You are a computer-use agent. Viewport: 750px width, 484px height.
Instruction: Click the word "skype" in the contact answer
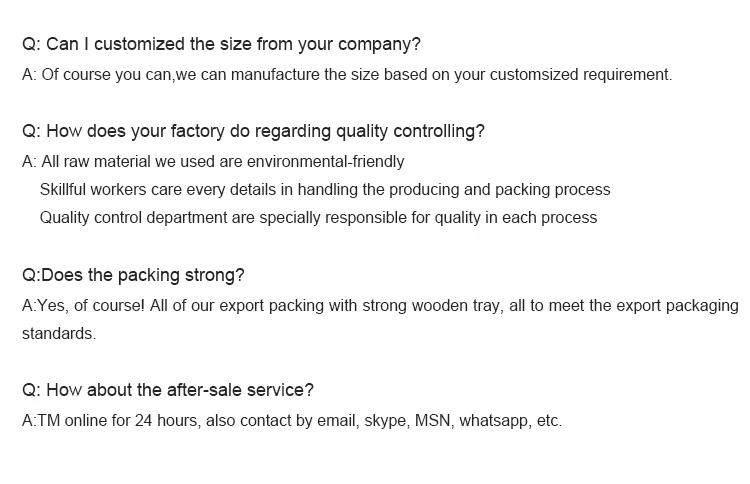point(388,421)
